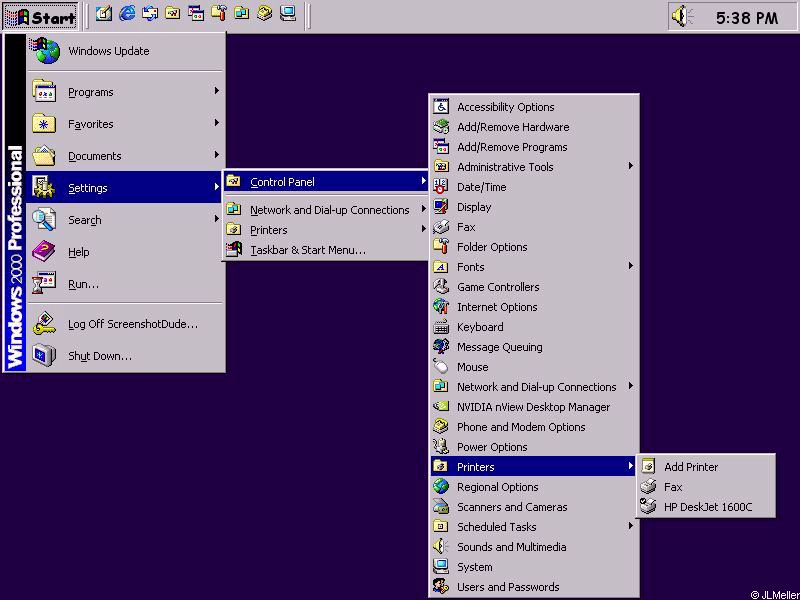
Task: Click the 5:38 PM clock
Action: click(746, 18)
